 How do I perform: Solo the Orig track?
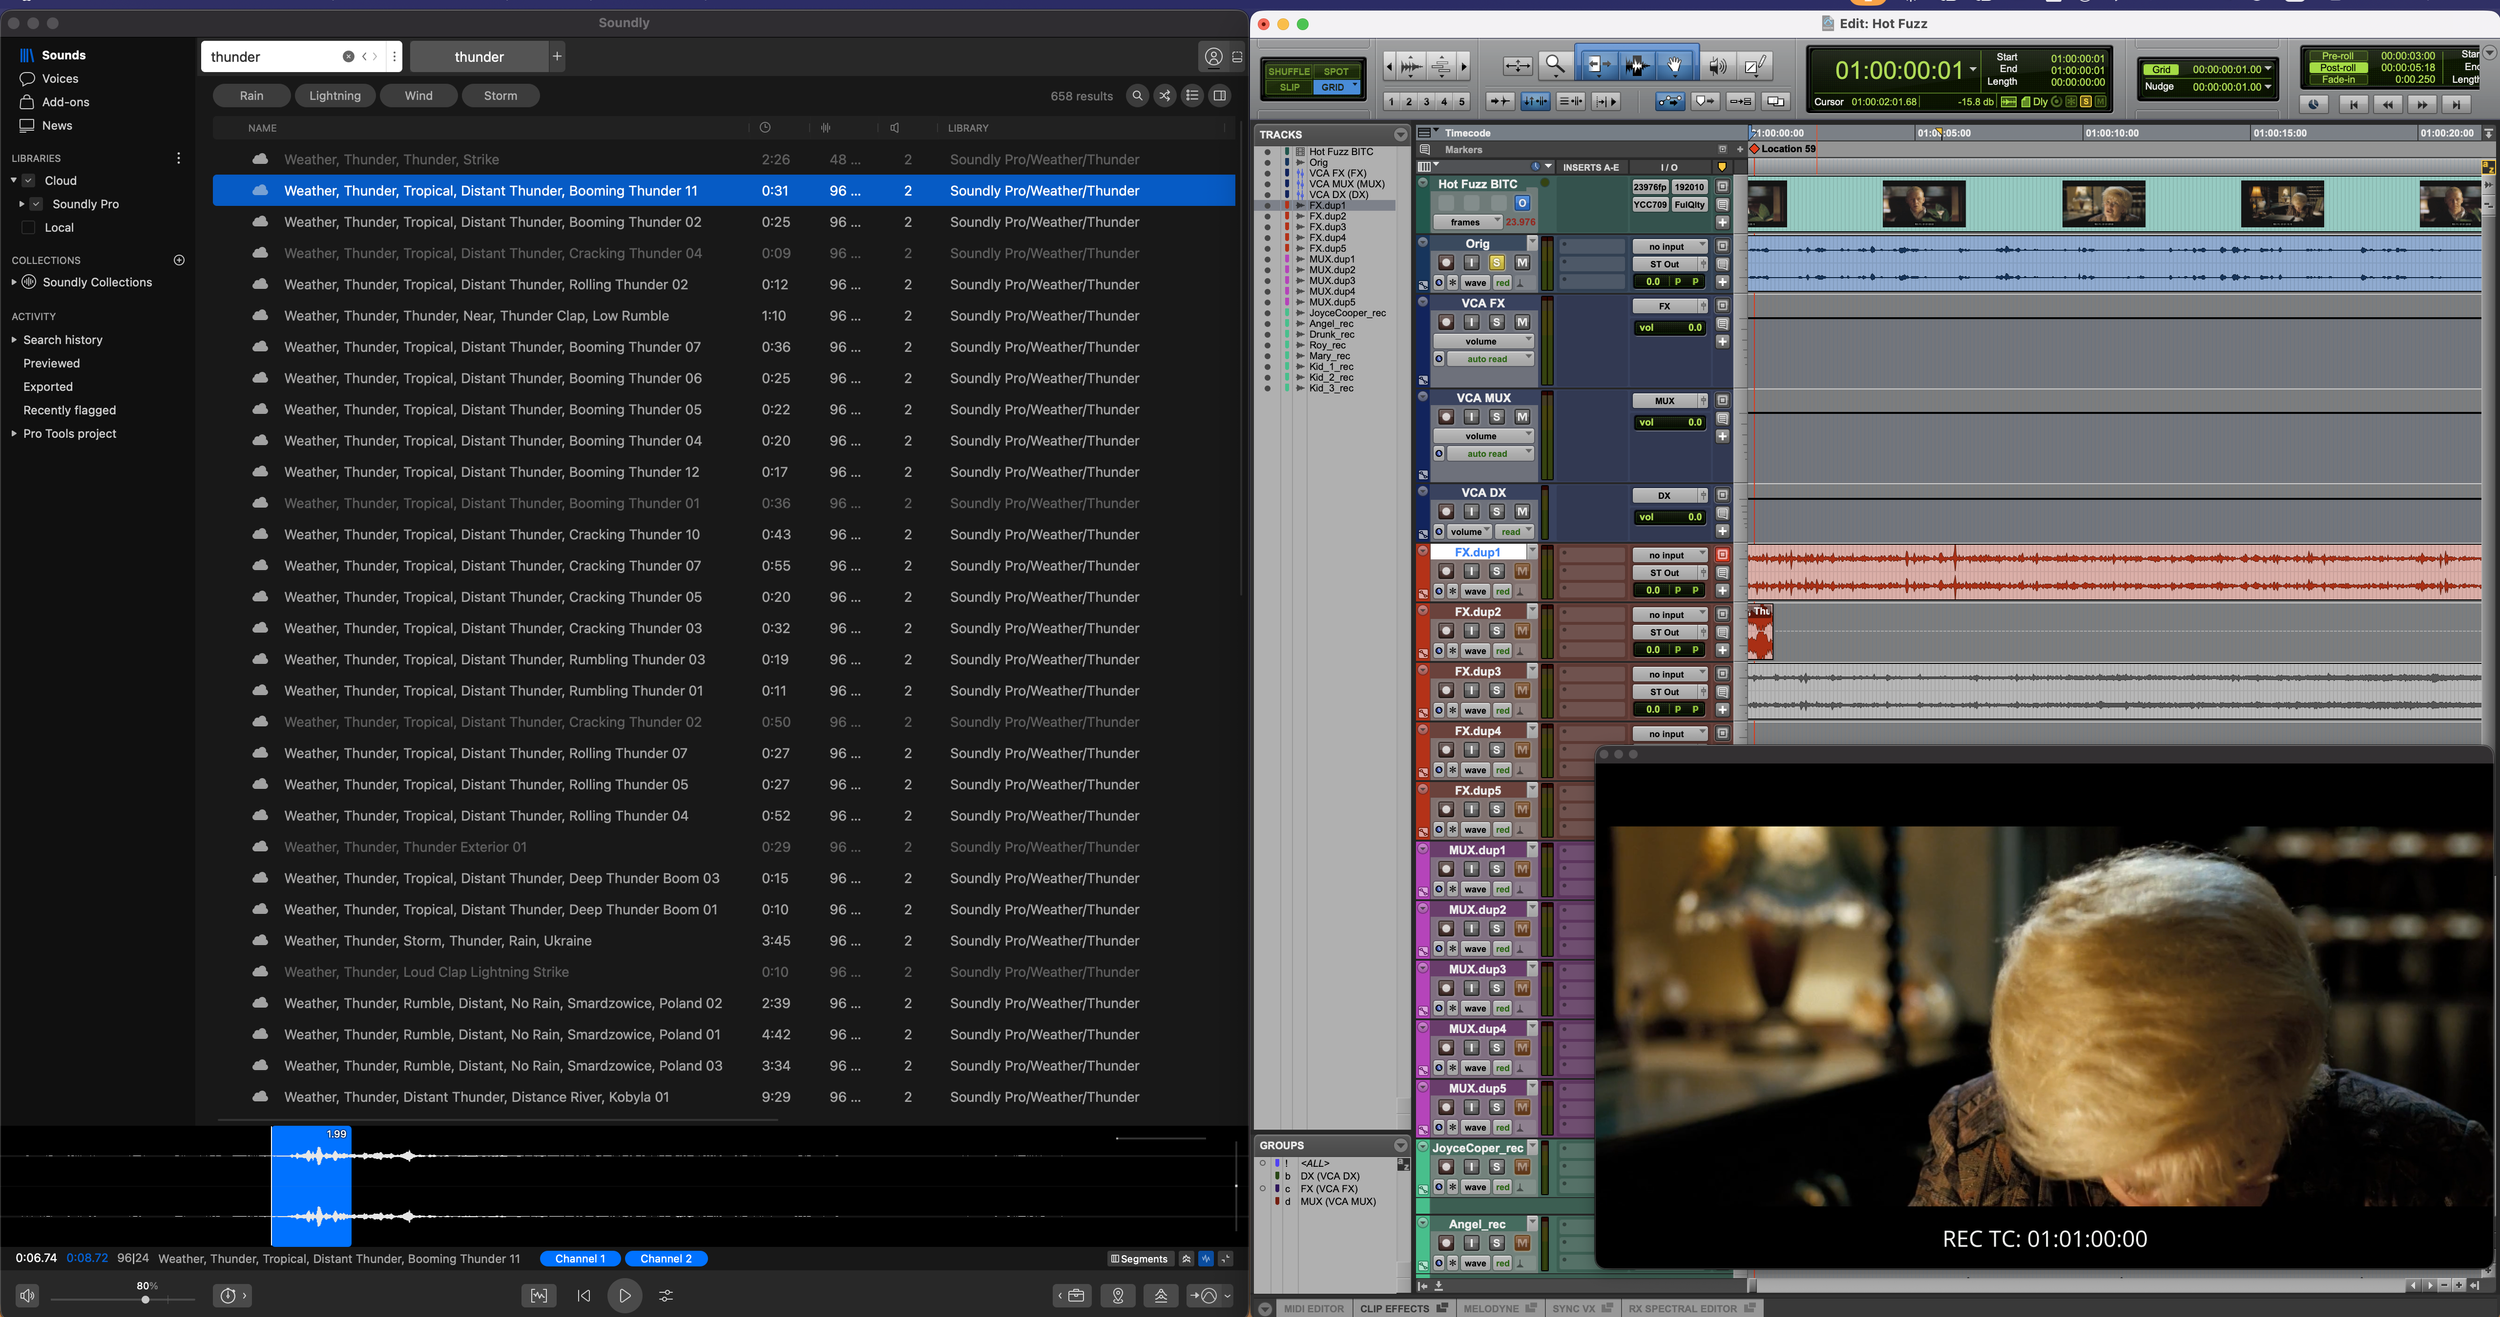coord(1496,263)
